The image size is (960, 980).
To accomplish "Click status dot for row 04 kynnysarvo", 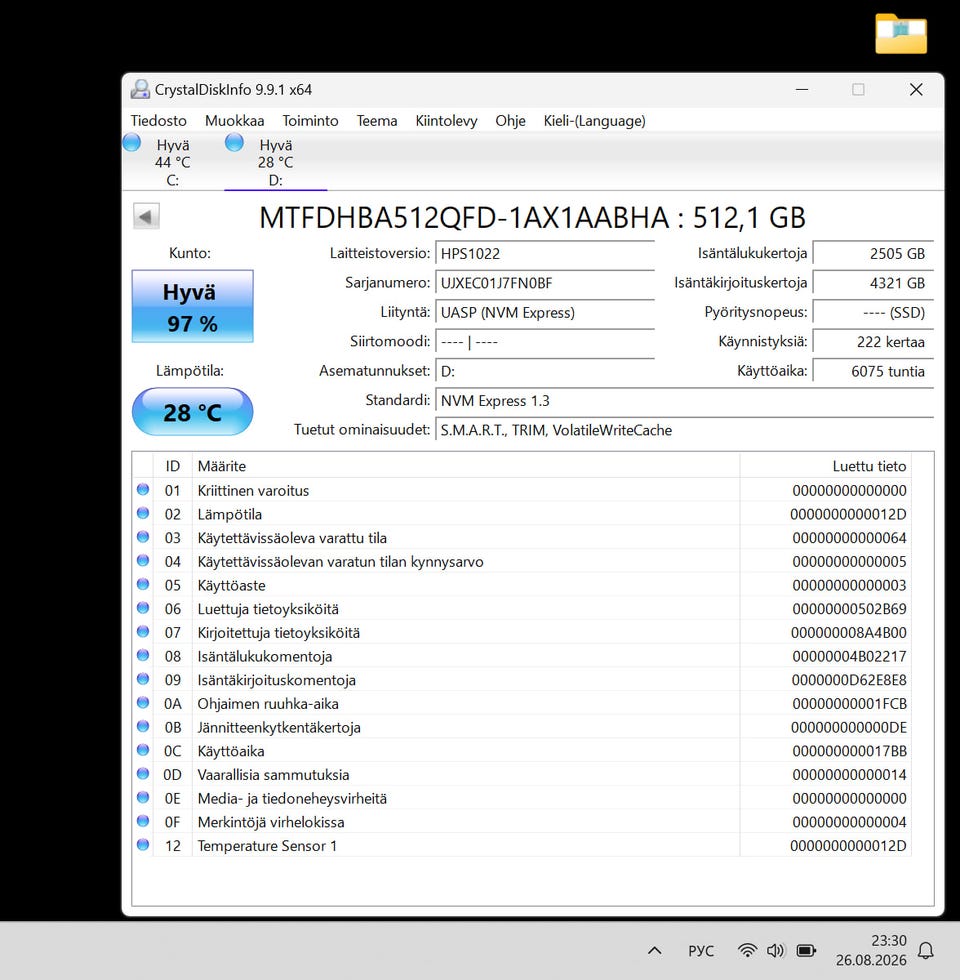I will click(143, 561).
